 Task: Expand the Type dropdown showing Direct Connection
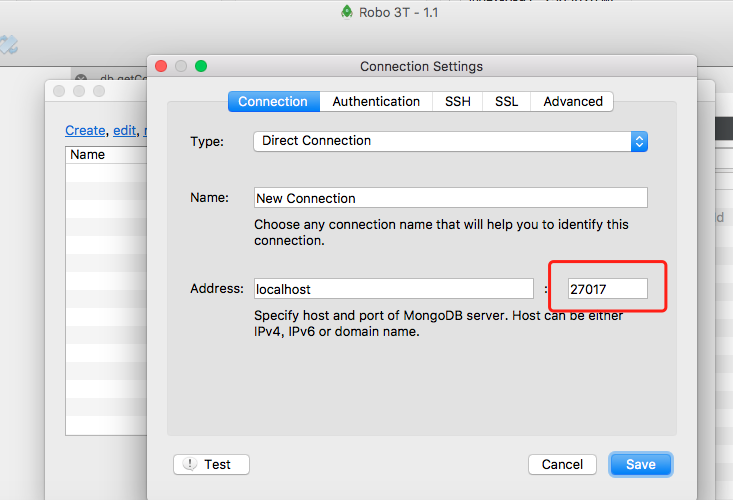coord(451,141)
